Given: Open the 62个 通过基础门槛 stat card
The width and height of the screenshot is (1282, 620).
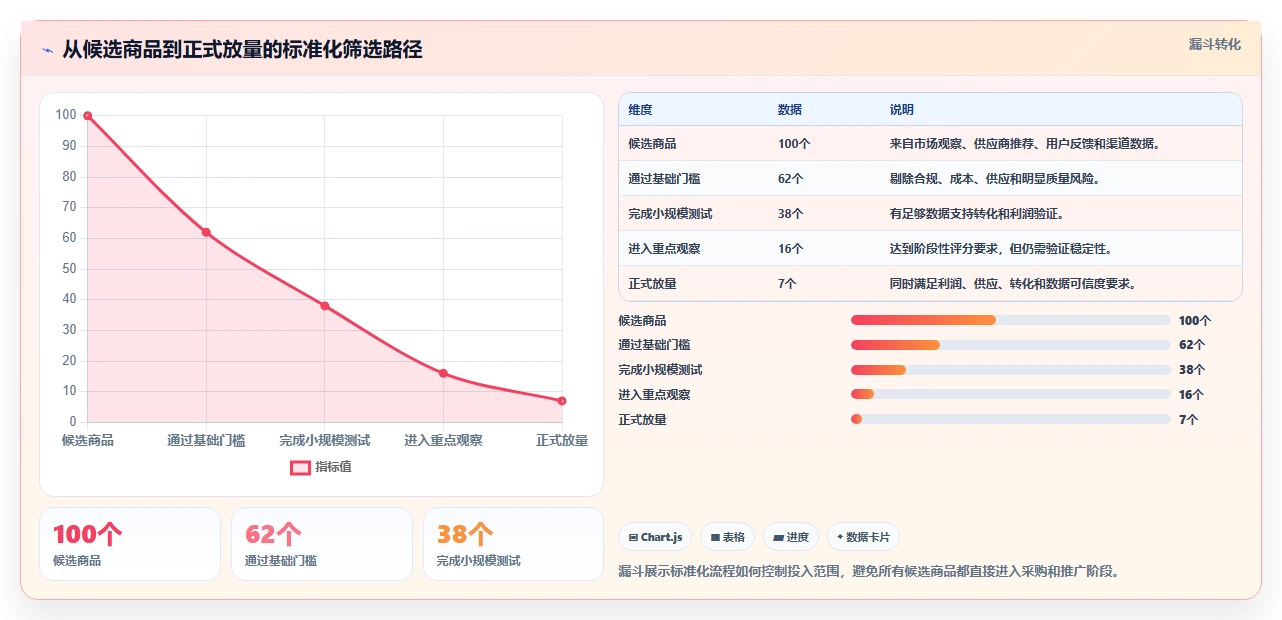Looking at the screenshot, I should [x=322, y=544].
